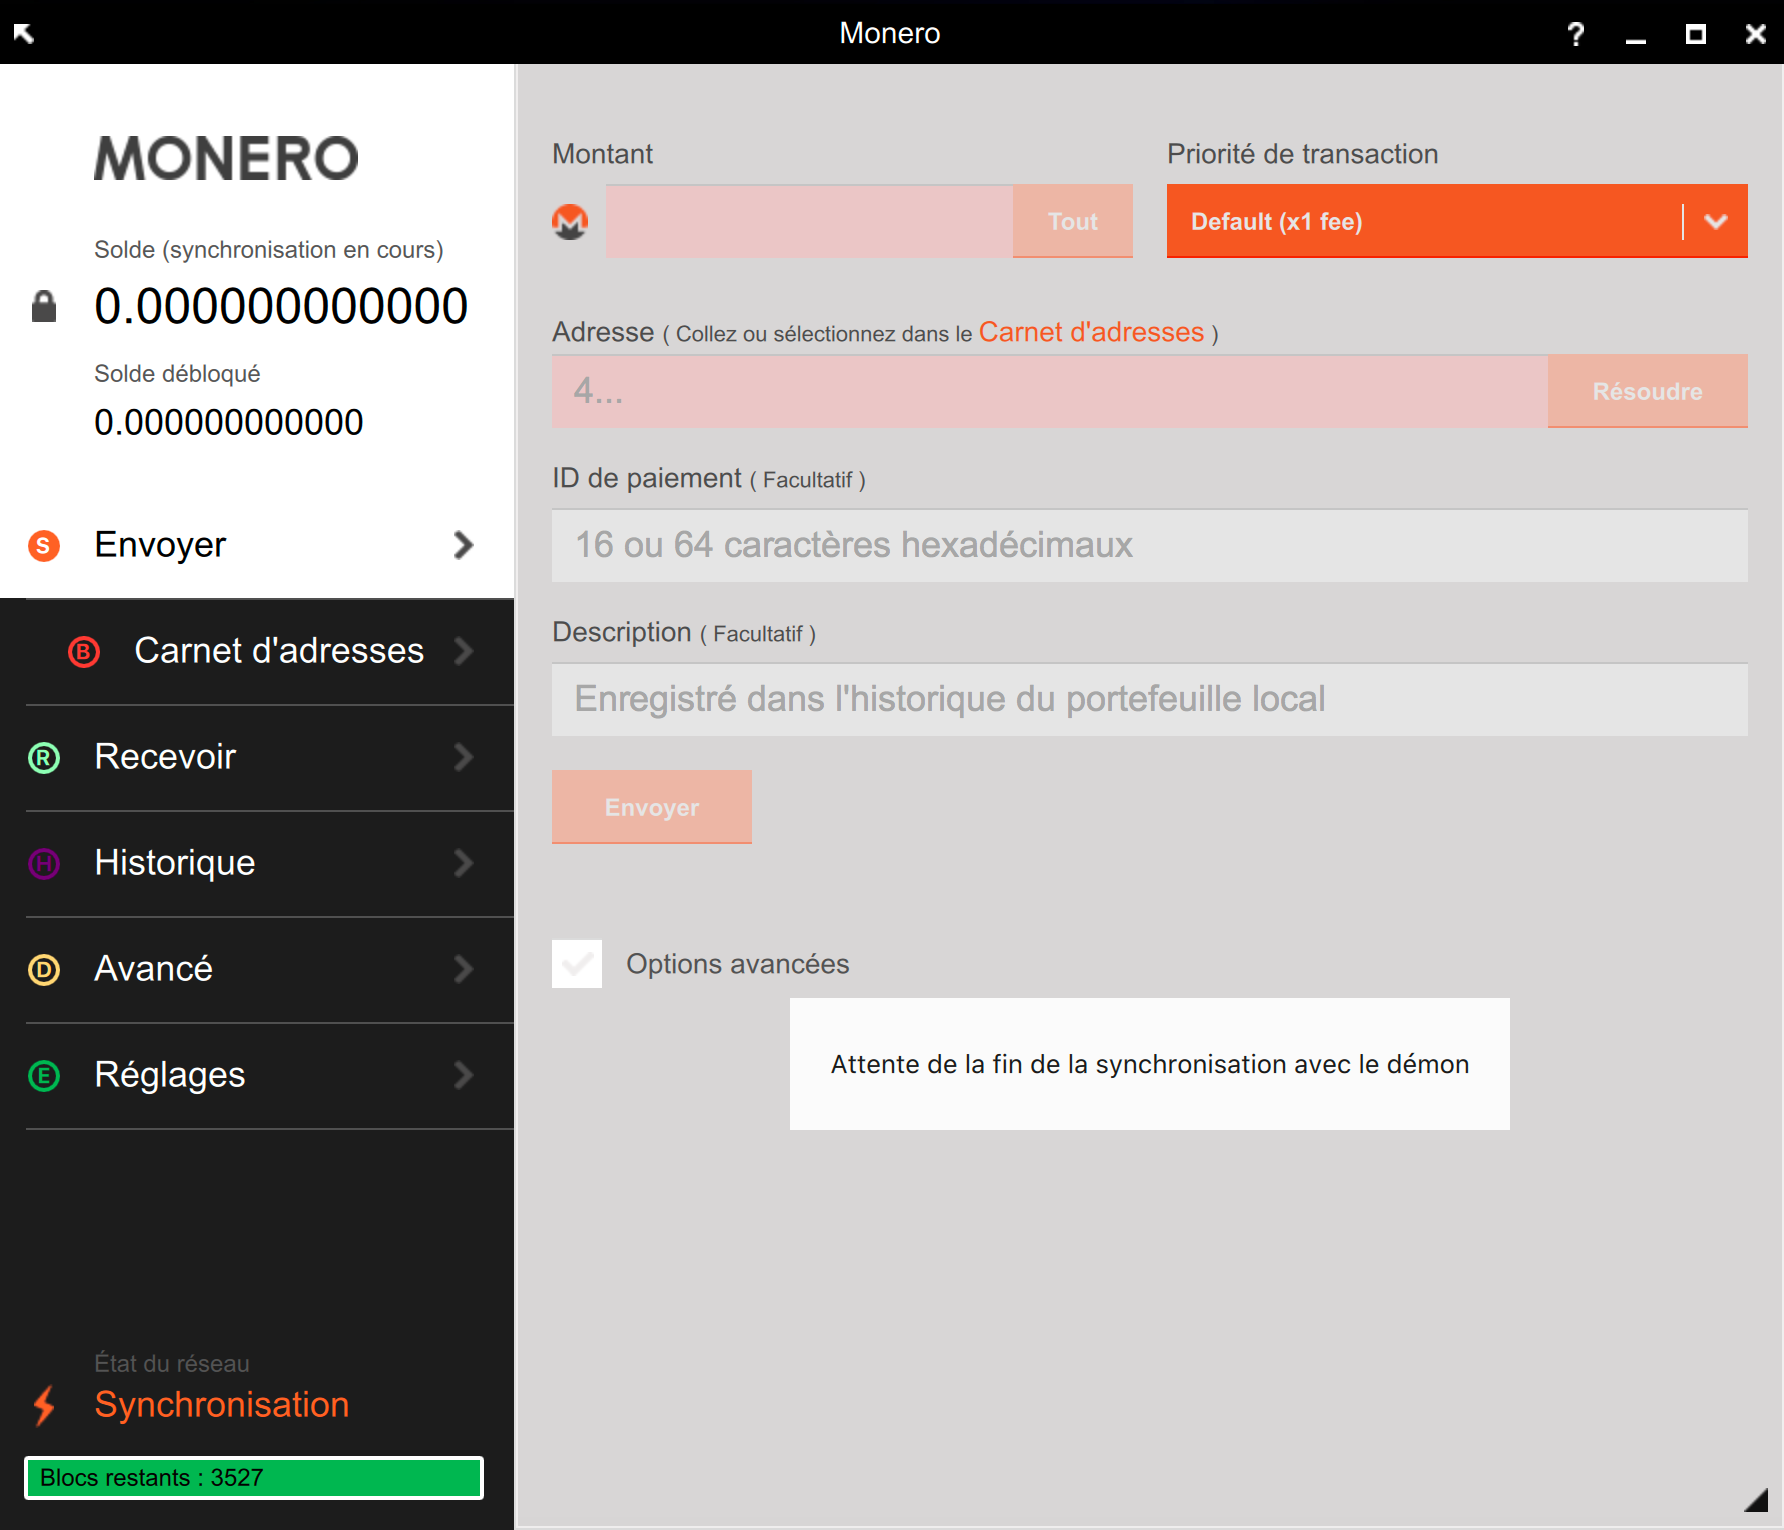Viewport: 1784px width, 1530px height.
Task: Expand Envoyer using its chevron arrow
Action: click(463, 545)
